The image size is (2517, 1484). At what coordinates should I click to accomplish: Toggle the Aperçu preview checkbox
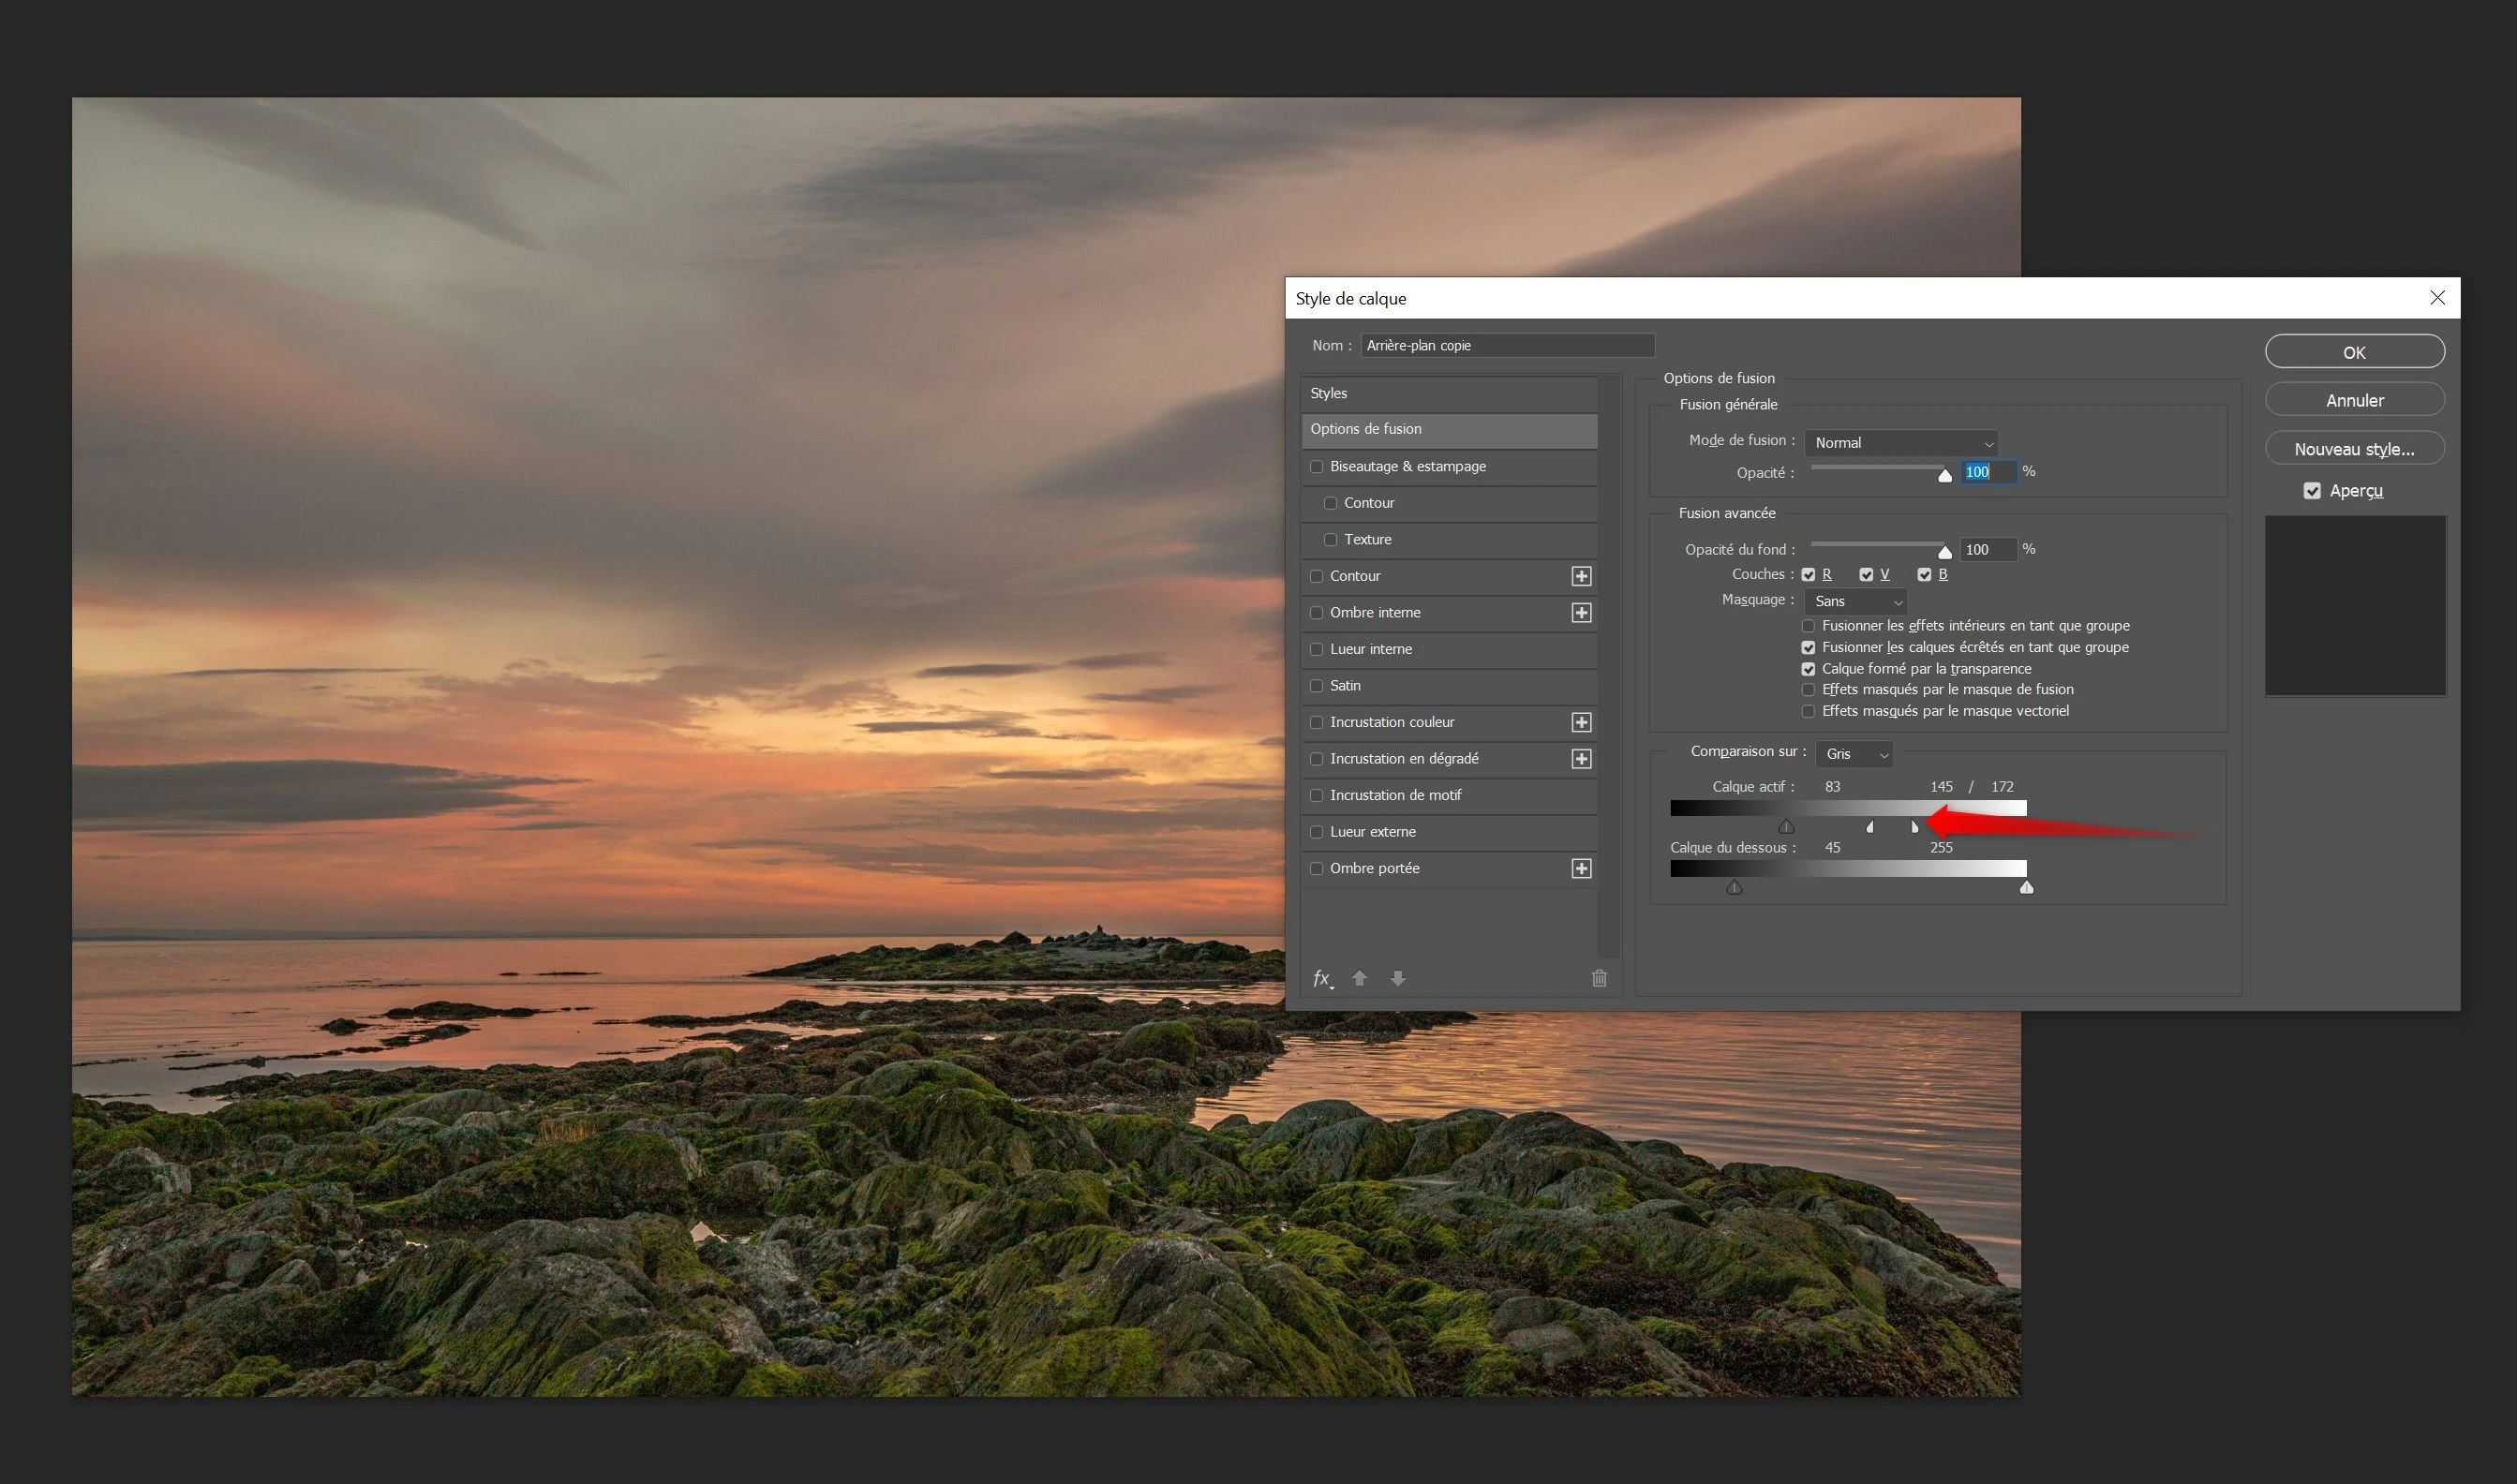tap(2312, 491)
